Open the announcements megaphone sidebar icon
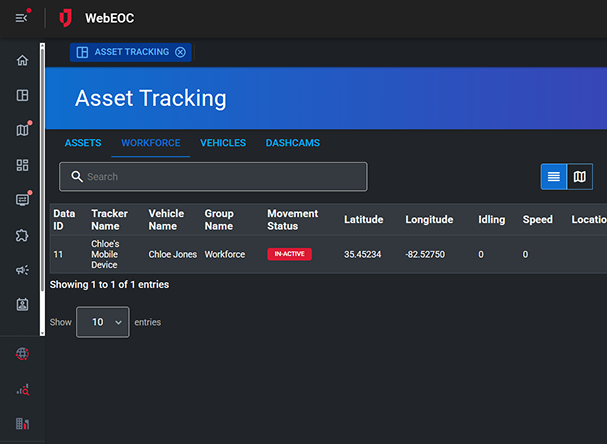 tap(22, 270)
